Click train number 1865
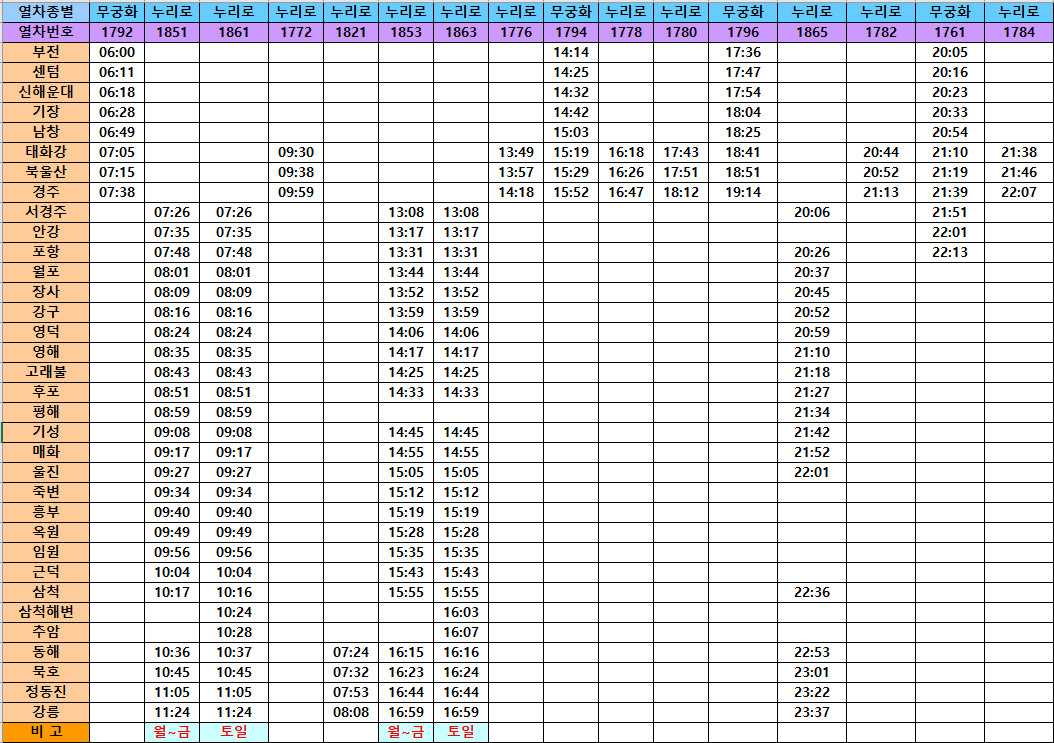The height and width of the screenshot is (743, 1054). pyautogui.click(x=812, y=32)
